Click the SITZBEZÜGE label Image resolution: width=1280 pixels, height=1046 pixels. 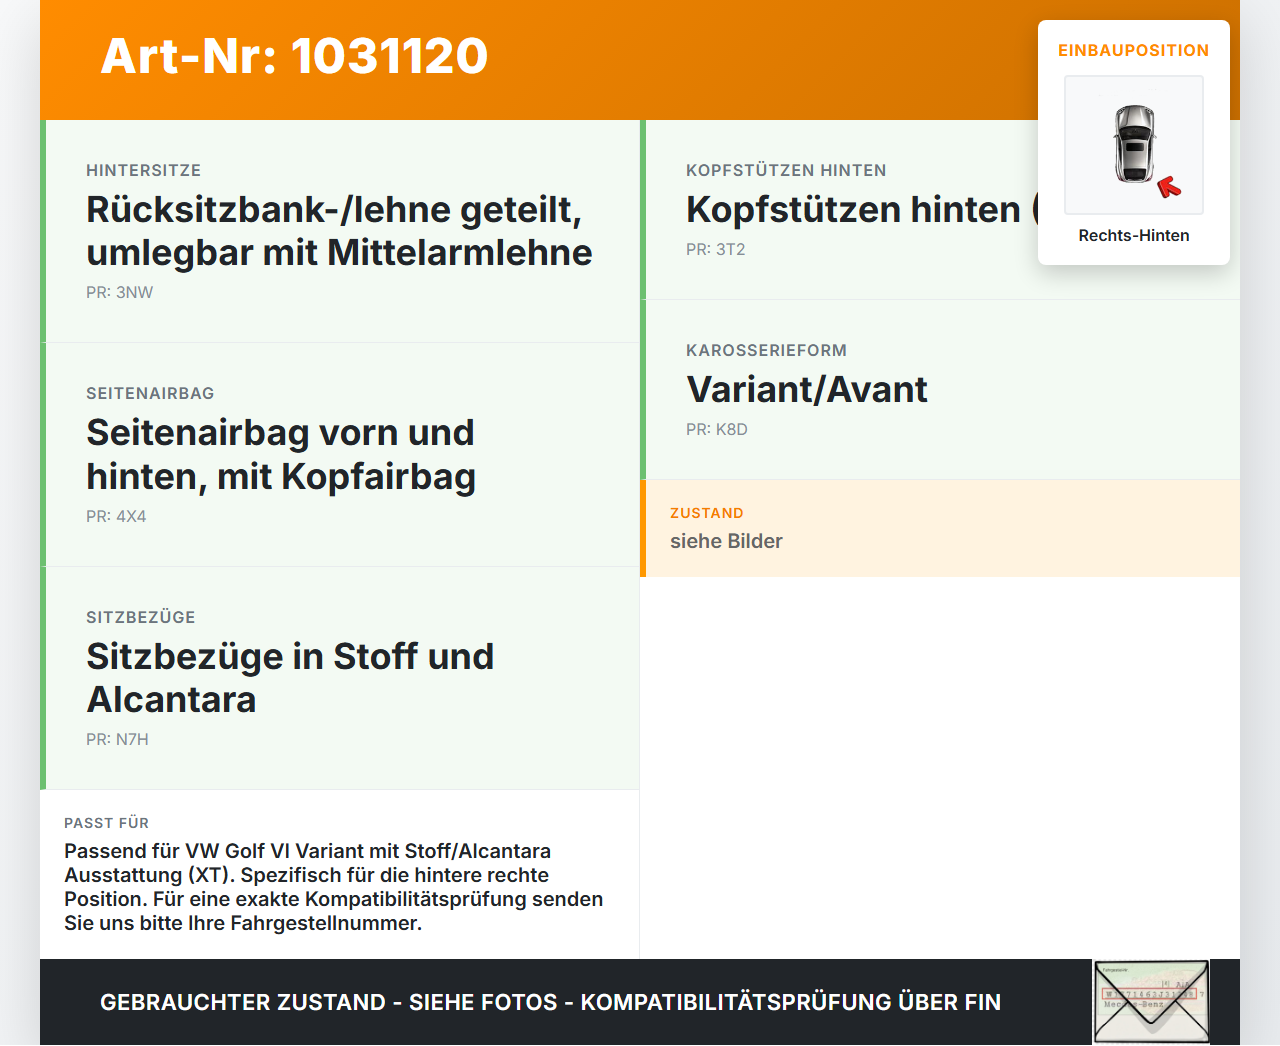click(141, 617)
